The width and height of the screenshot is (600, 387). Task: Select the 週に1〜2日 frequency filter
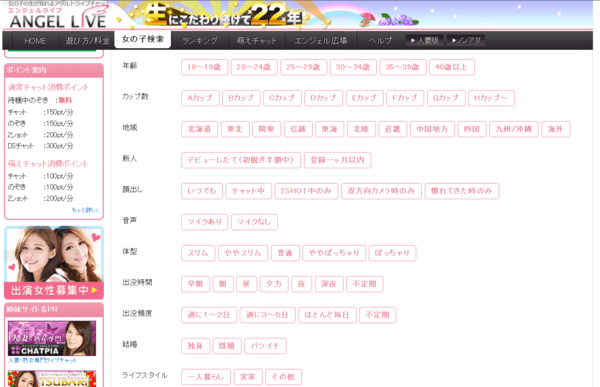pyautogui.click(x=209, y=315)
